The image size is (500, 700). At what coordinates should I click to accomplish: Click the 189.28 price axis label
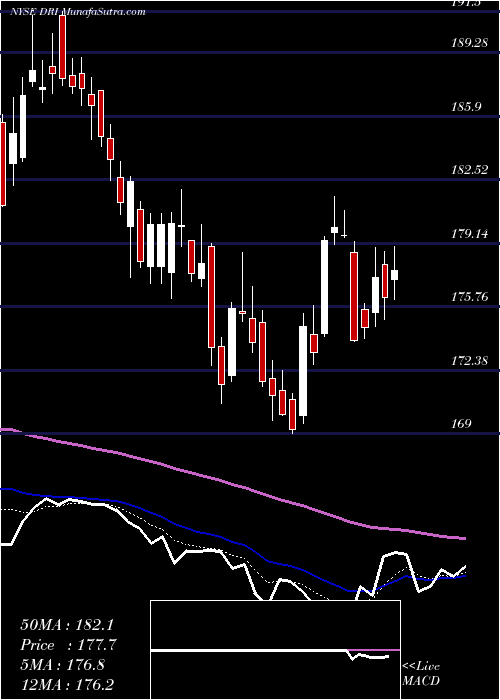click(x=468, y=43)
